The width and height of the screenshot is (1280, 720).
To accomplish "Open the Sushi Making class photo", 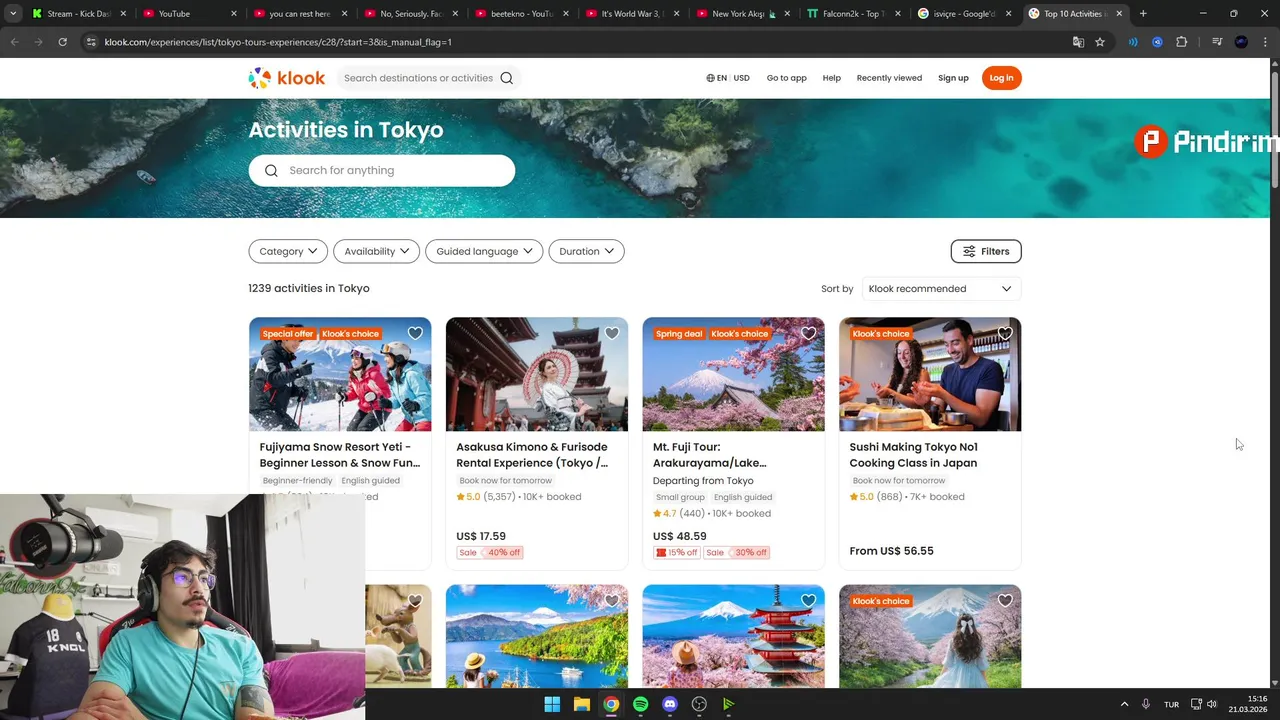I will 930,374.
